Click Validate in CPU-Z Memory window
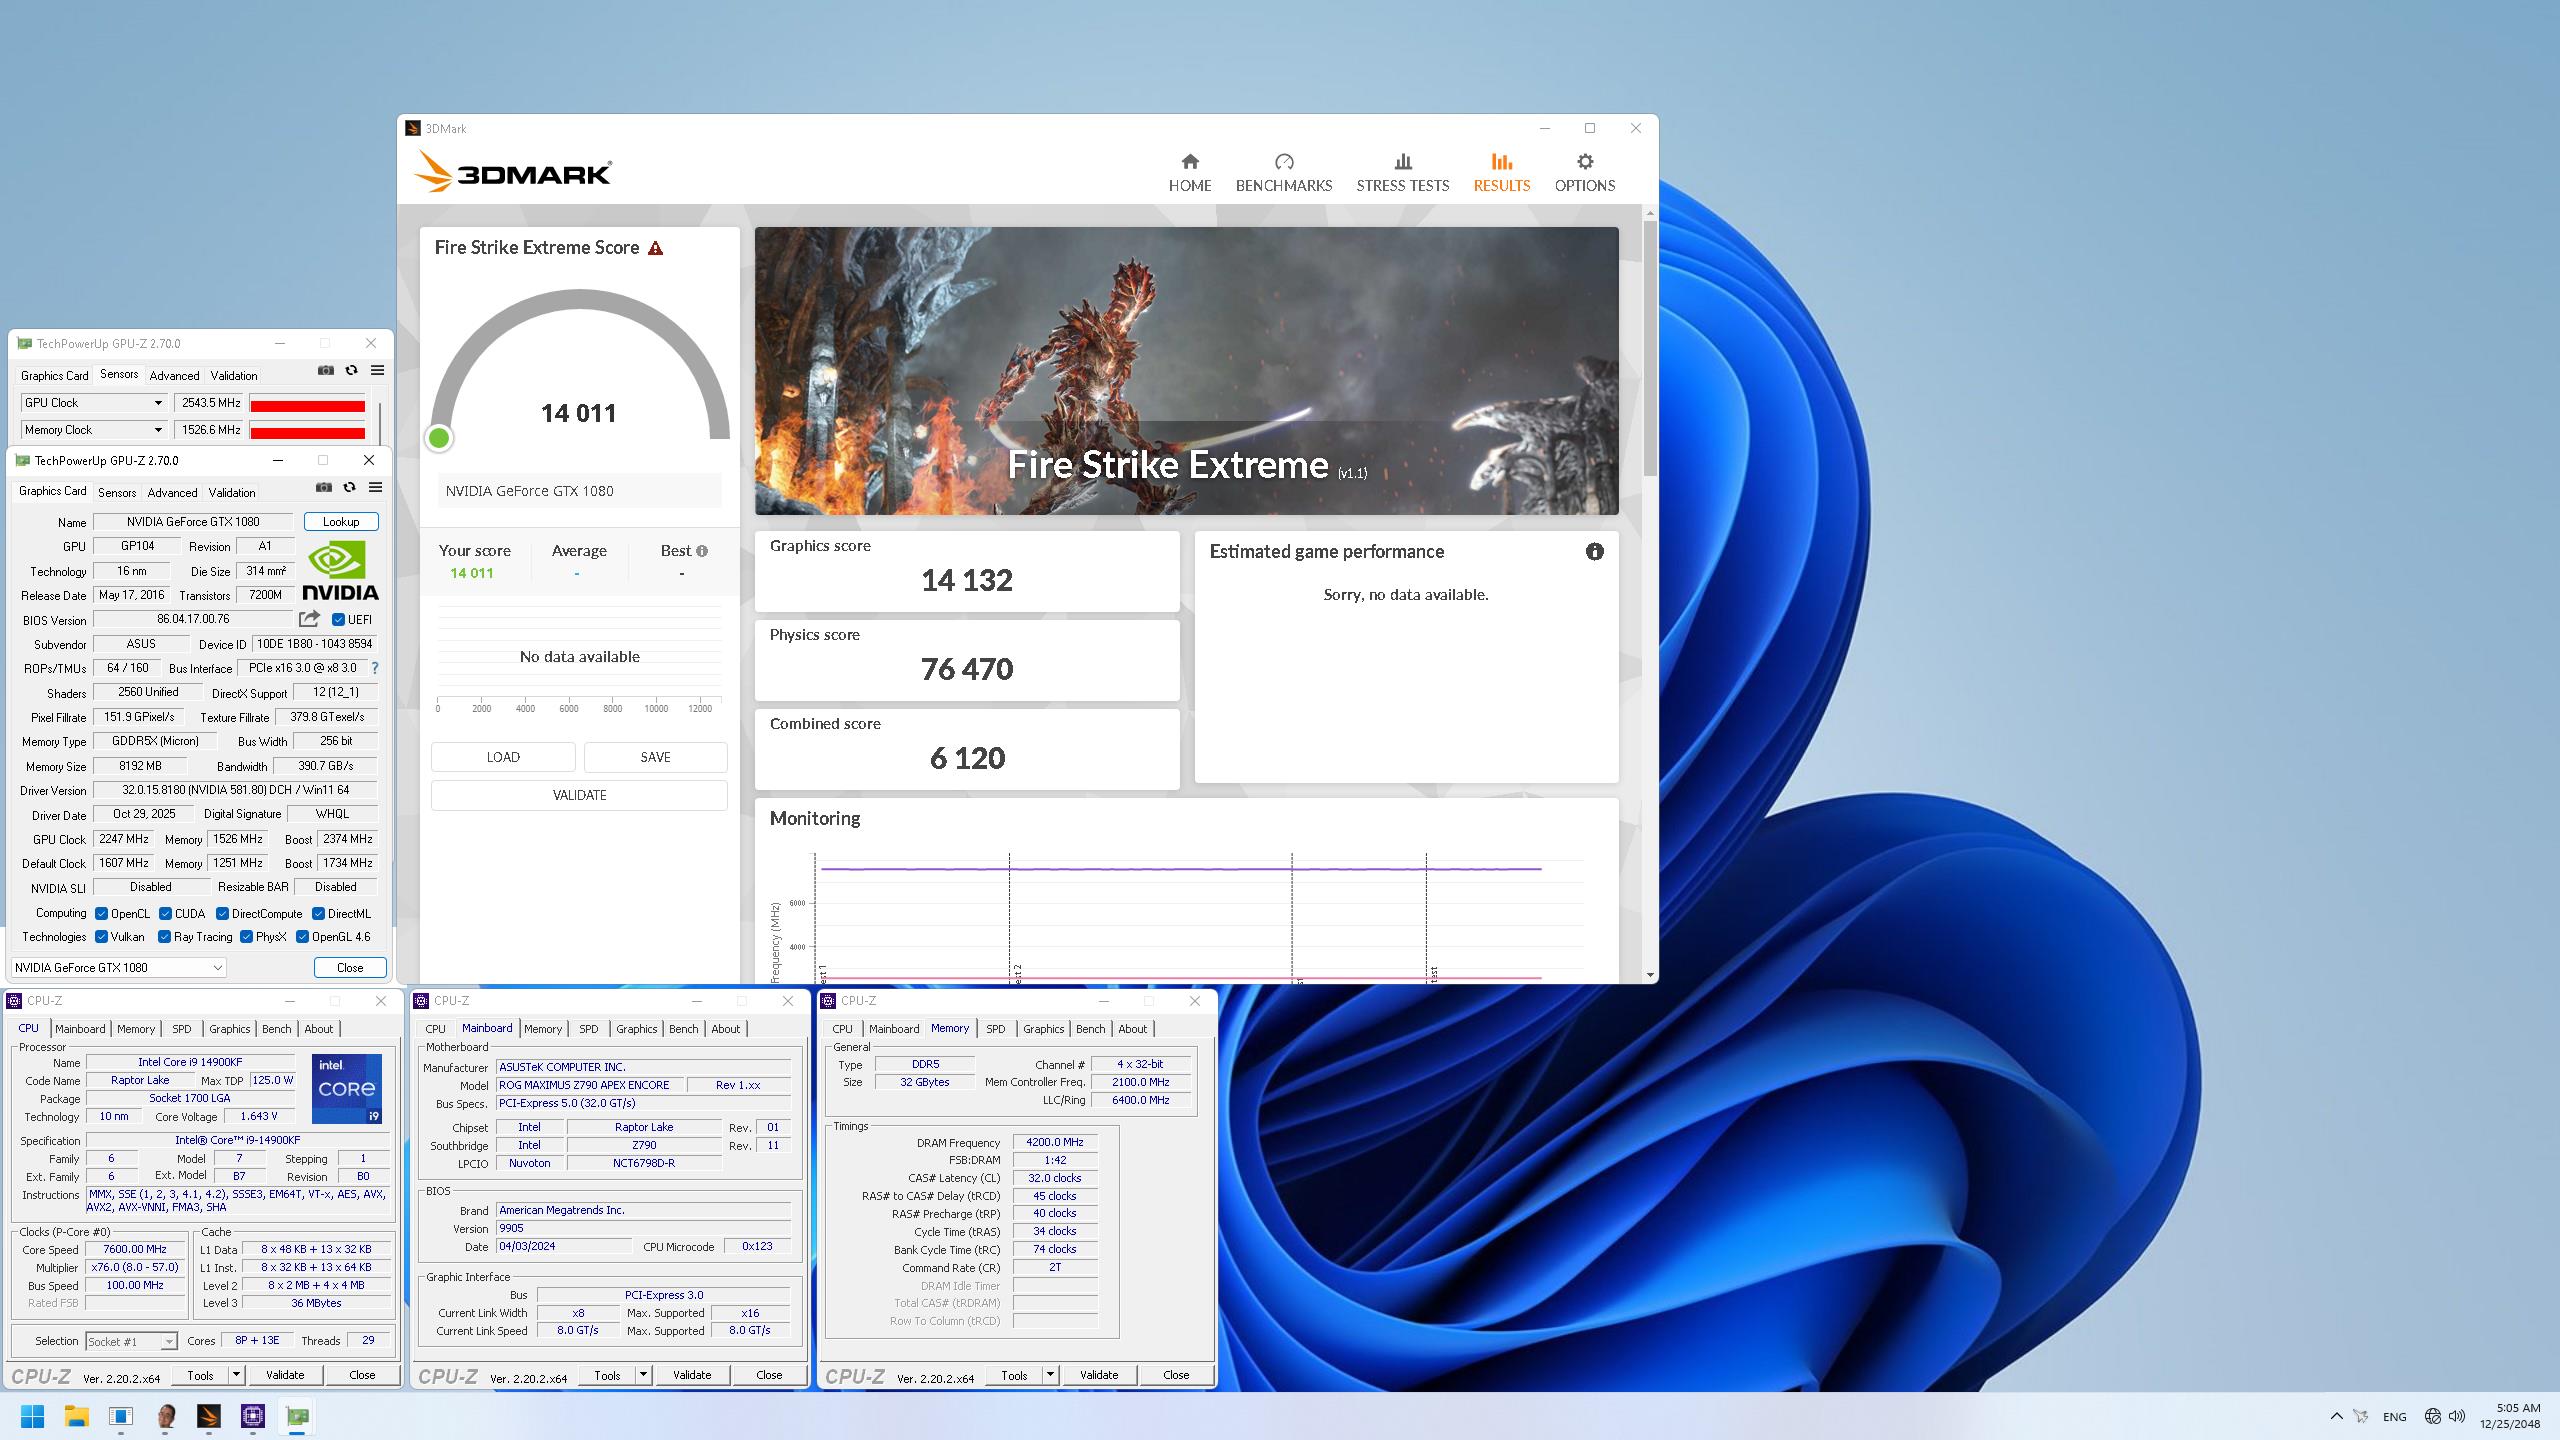 pos(1099,1375)
